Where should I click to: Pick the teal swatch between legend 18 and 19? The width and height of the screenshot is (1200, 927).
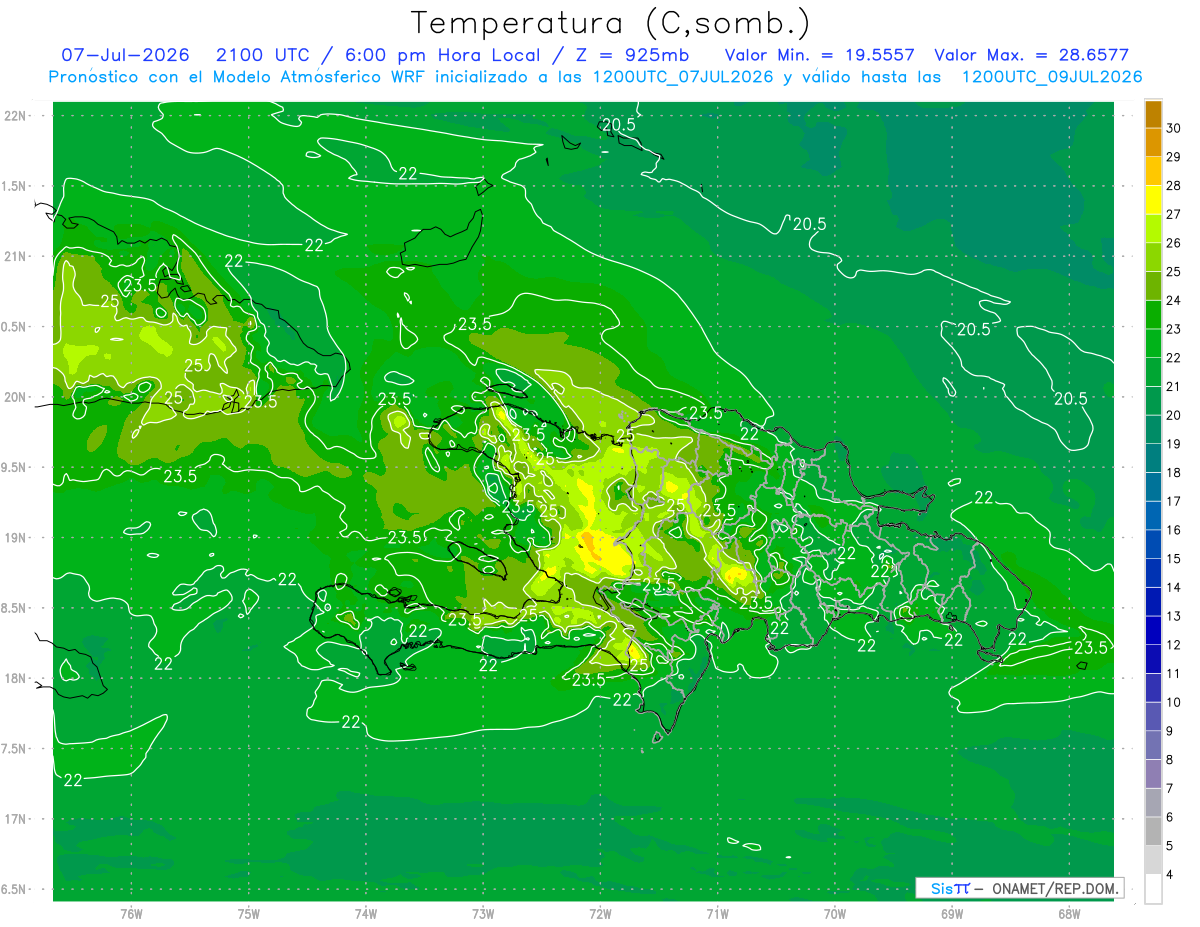1153,458
